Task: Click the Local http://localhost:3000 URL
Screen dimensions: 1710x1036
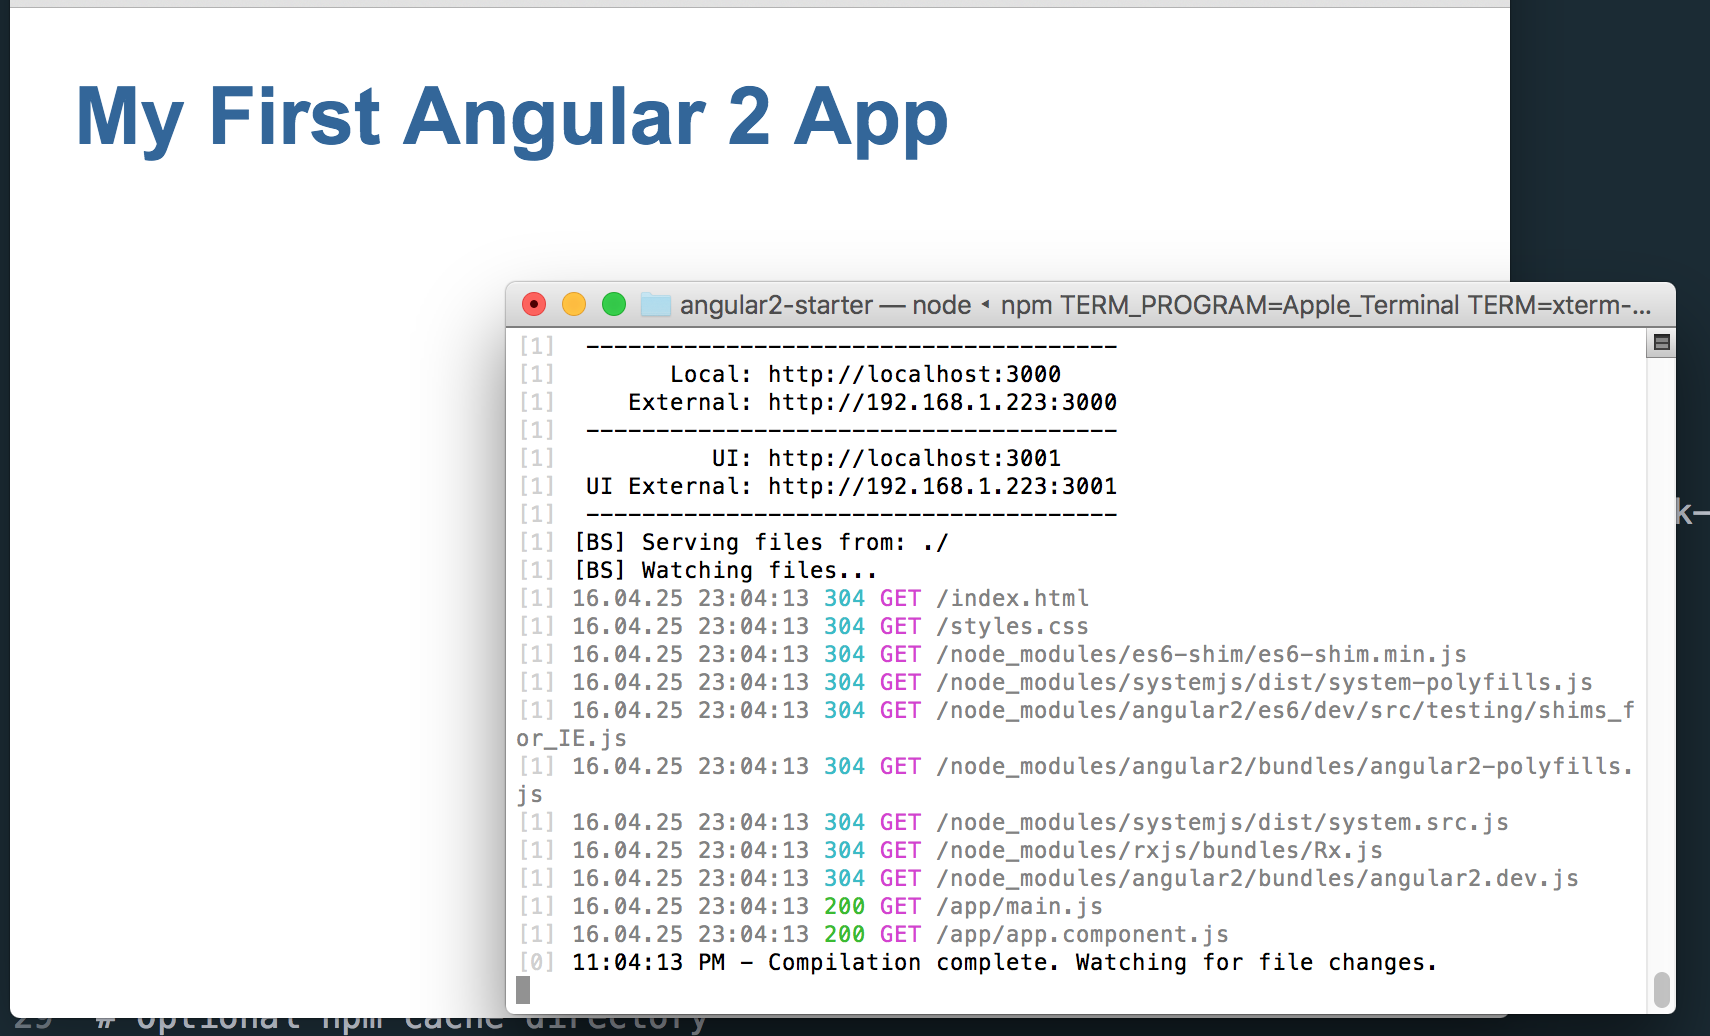Action: [x=914, y=374]
